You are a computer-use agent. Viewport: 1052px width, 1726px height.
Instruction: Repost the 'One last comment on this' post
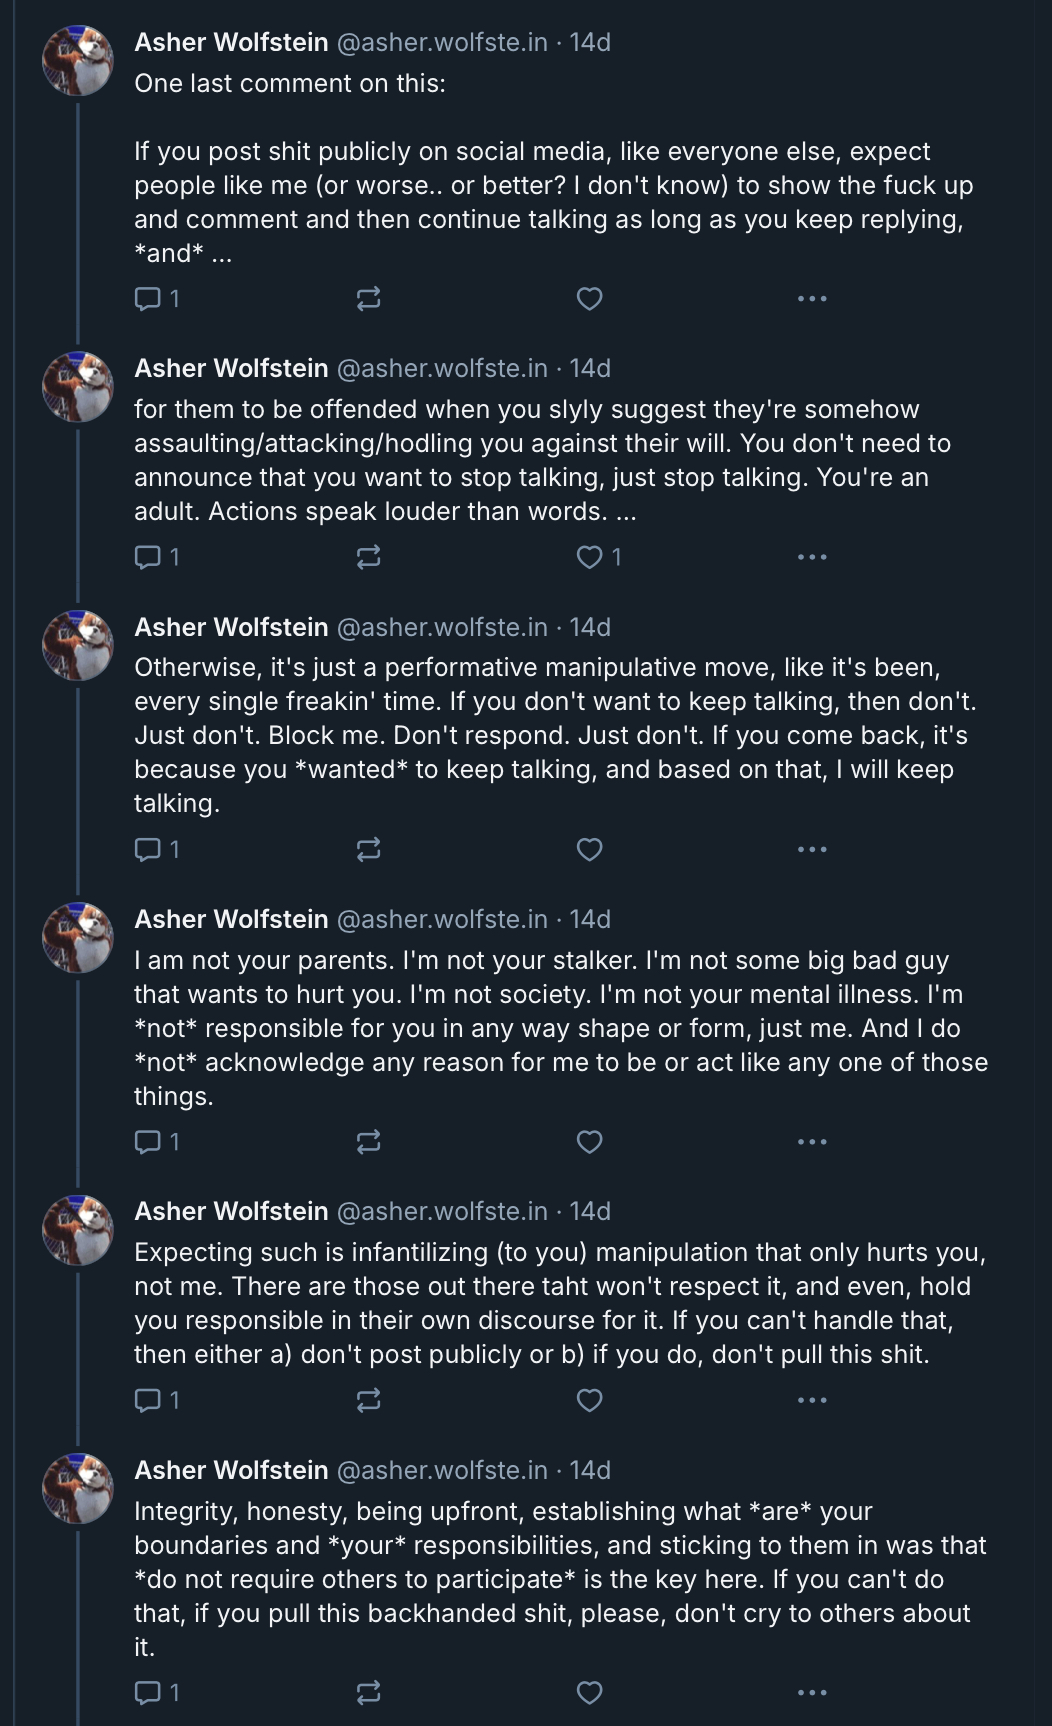368,298
